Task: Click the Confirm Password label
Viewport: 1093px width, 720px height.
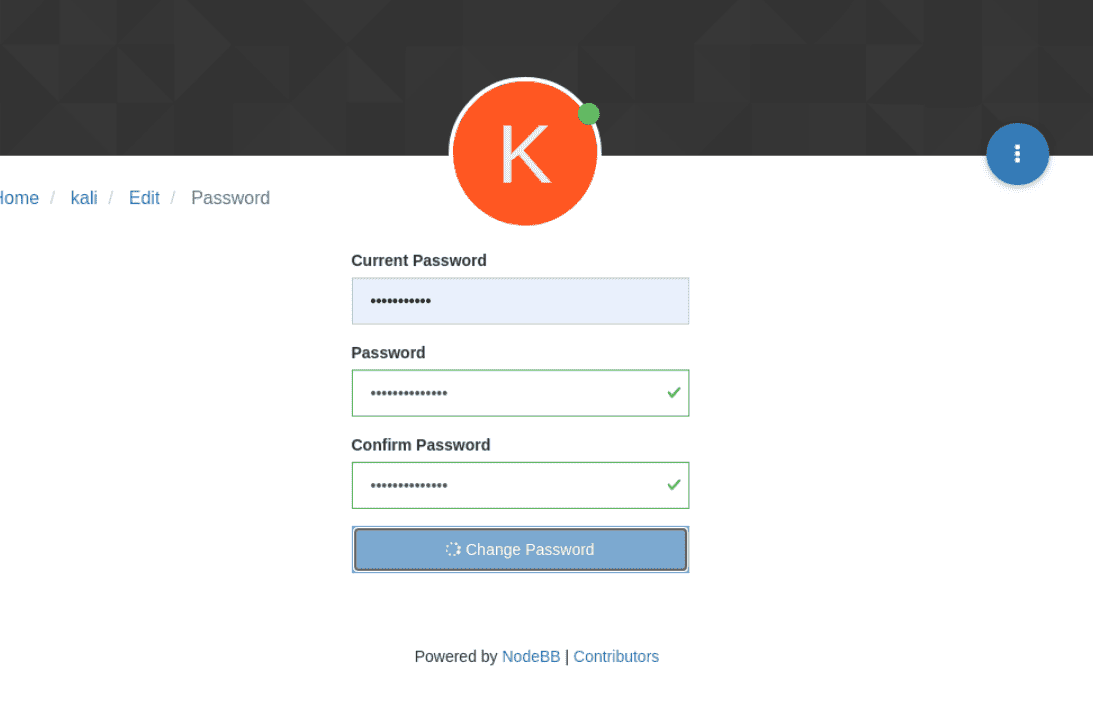Action: coord(420,445)
